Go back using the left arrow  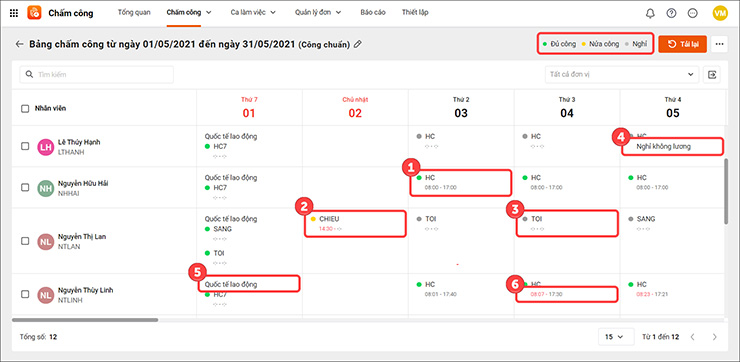tap(19, 44)
